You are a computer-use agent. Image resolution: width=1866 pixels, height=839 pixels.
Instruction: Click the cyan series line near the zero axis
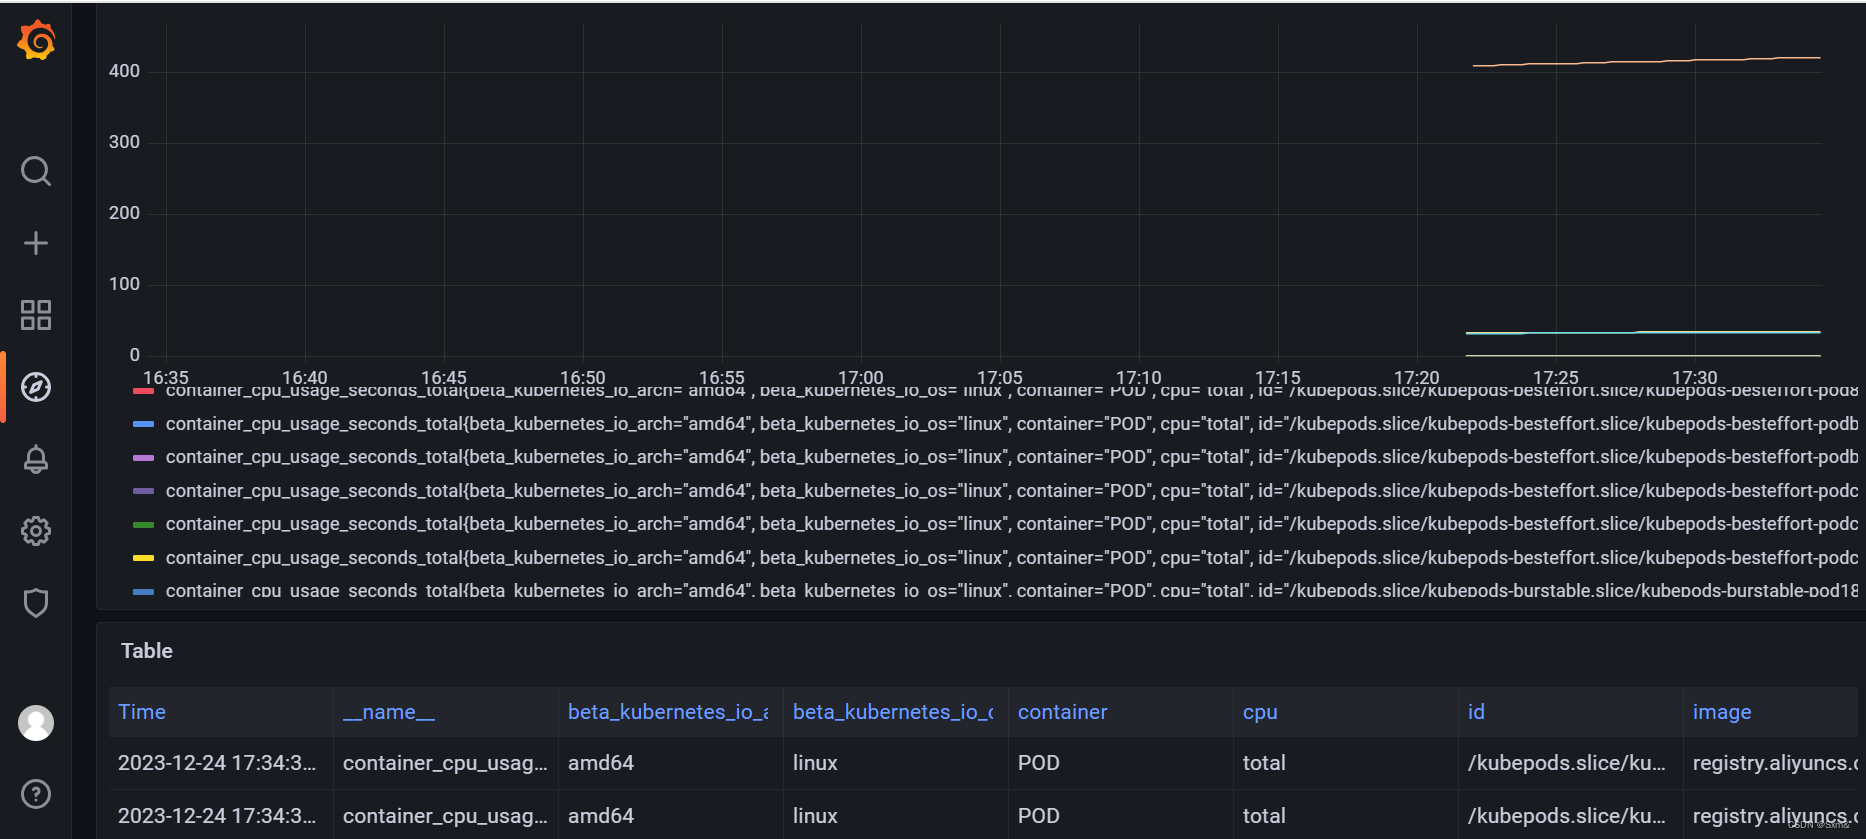(1643, 332)
